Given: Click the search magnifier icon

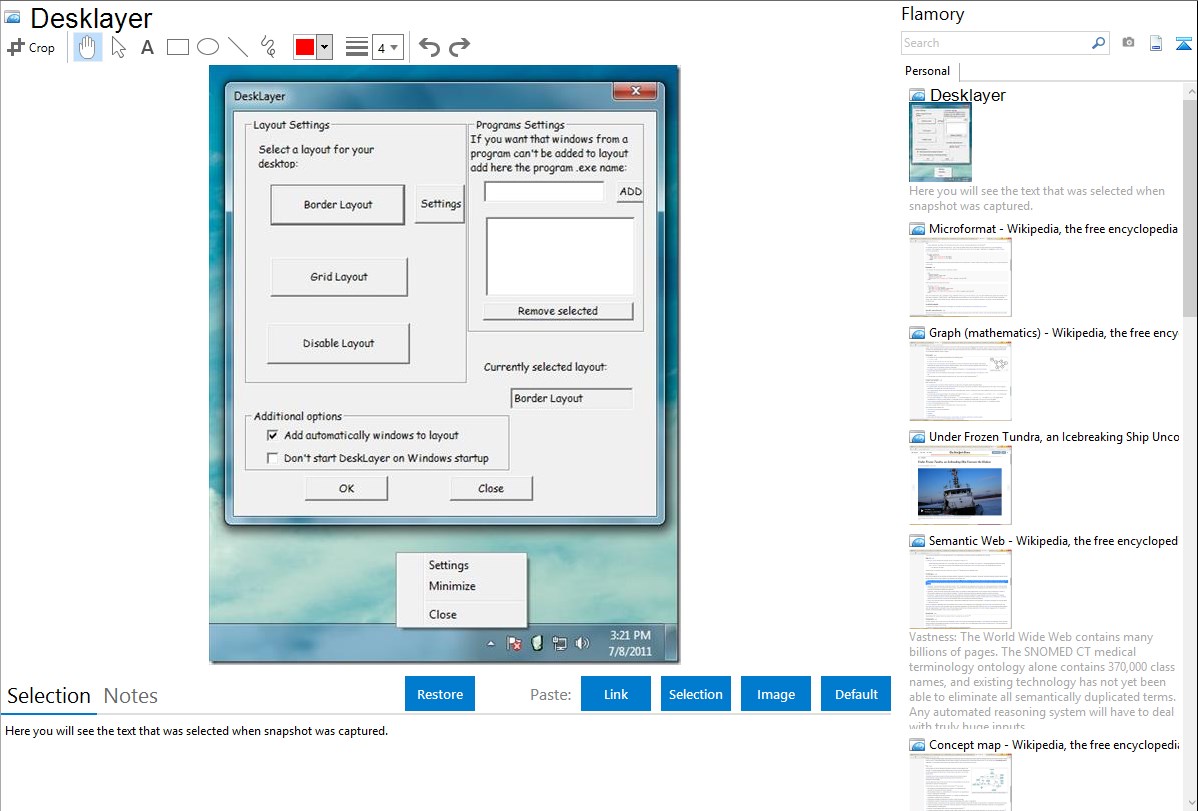Looking at the screenshot, I should [x=1098, y=43].
